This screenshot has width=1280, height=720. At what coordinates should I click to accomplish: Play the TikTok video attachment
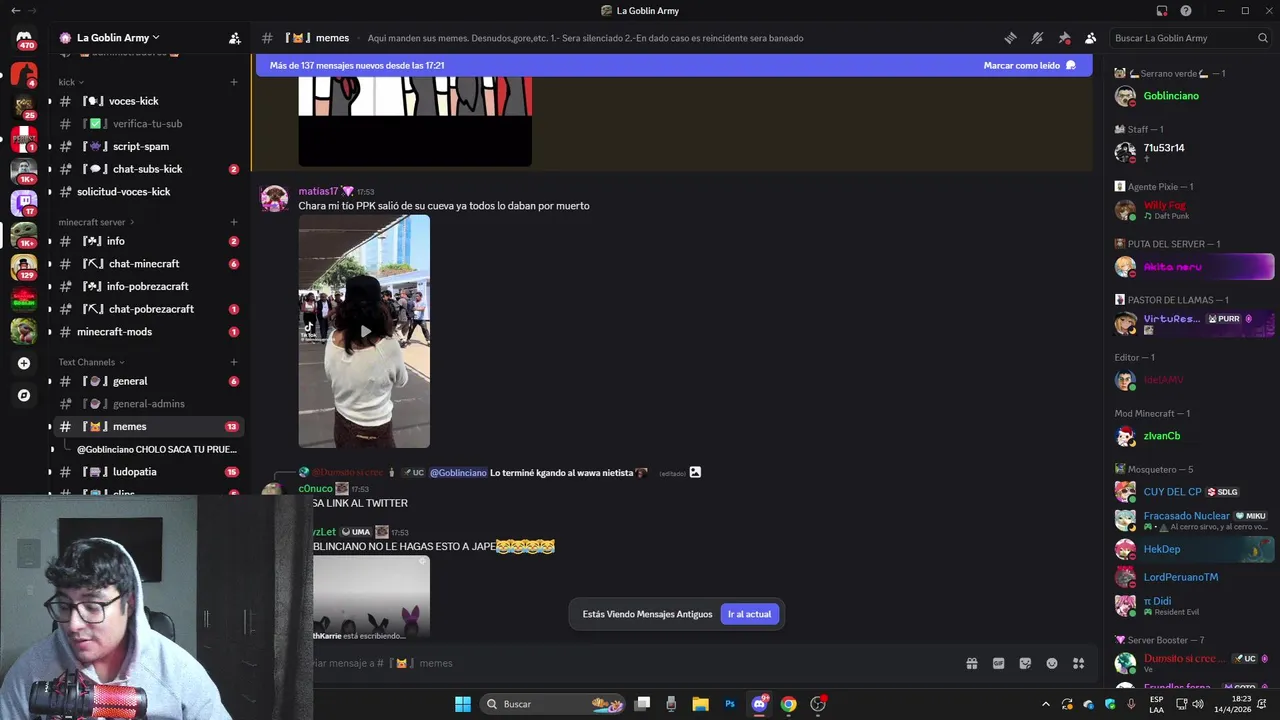coord(364,331)
